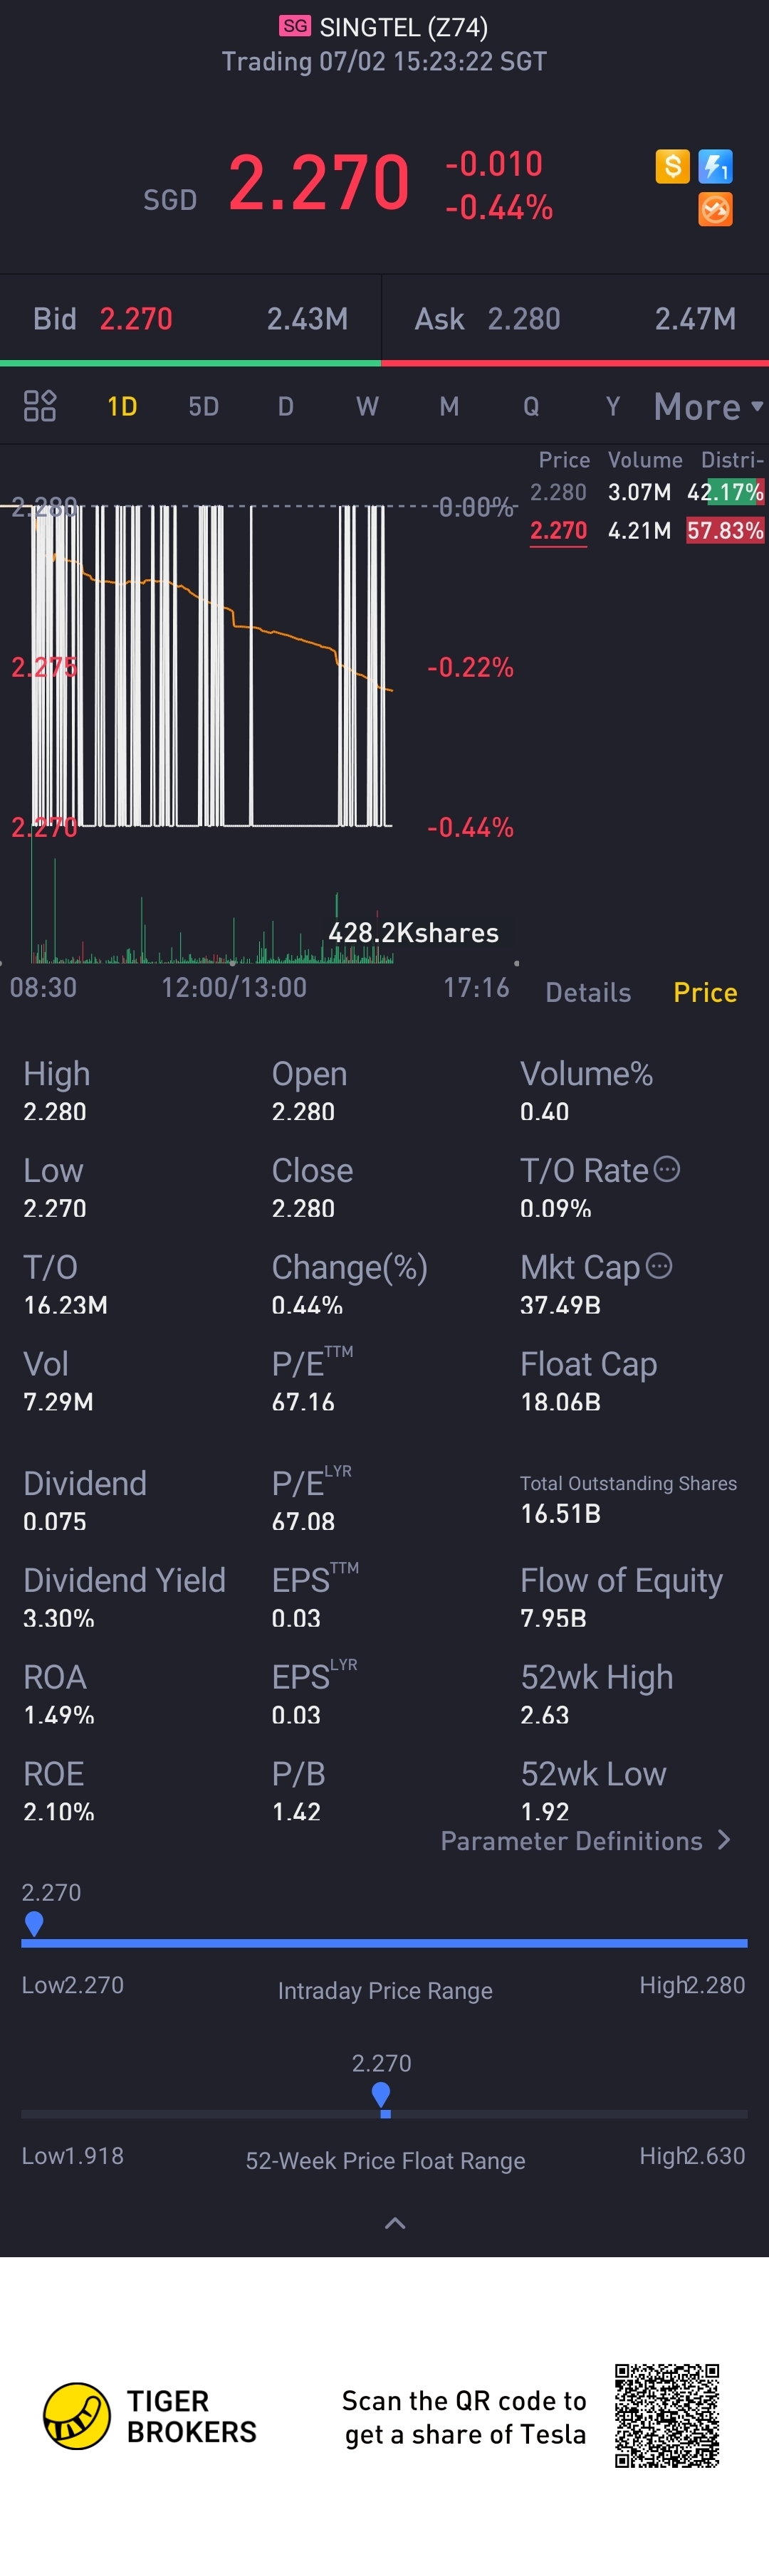
Task: Open the chart layout grid icon
Action: pos(40,406)
